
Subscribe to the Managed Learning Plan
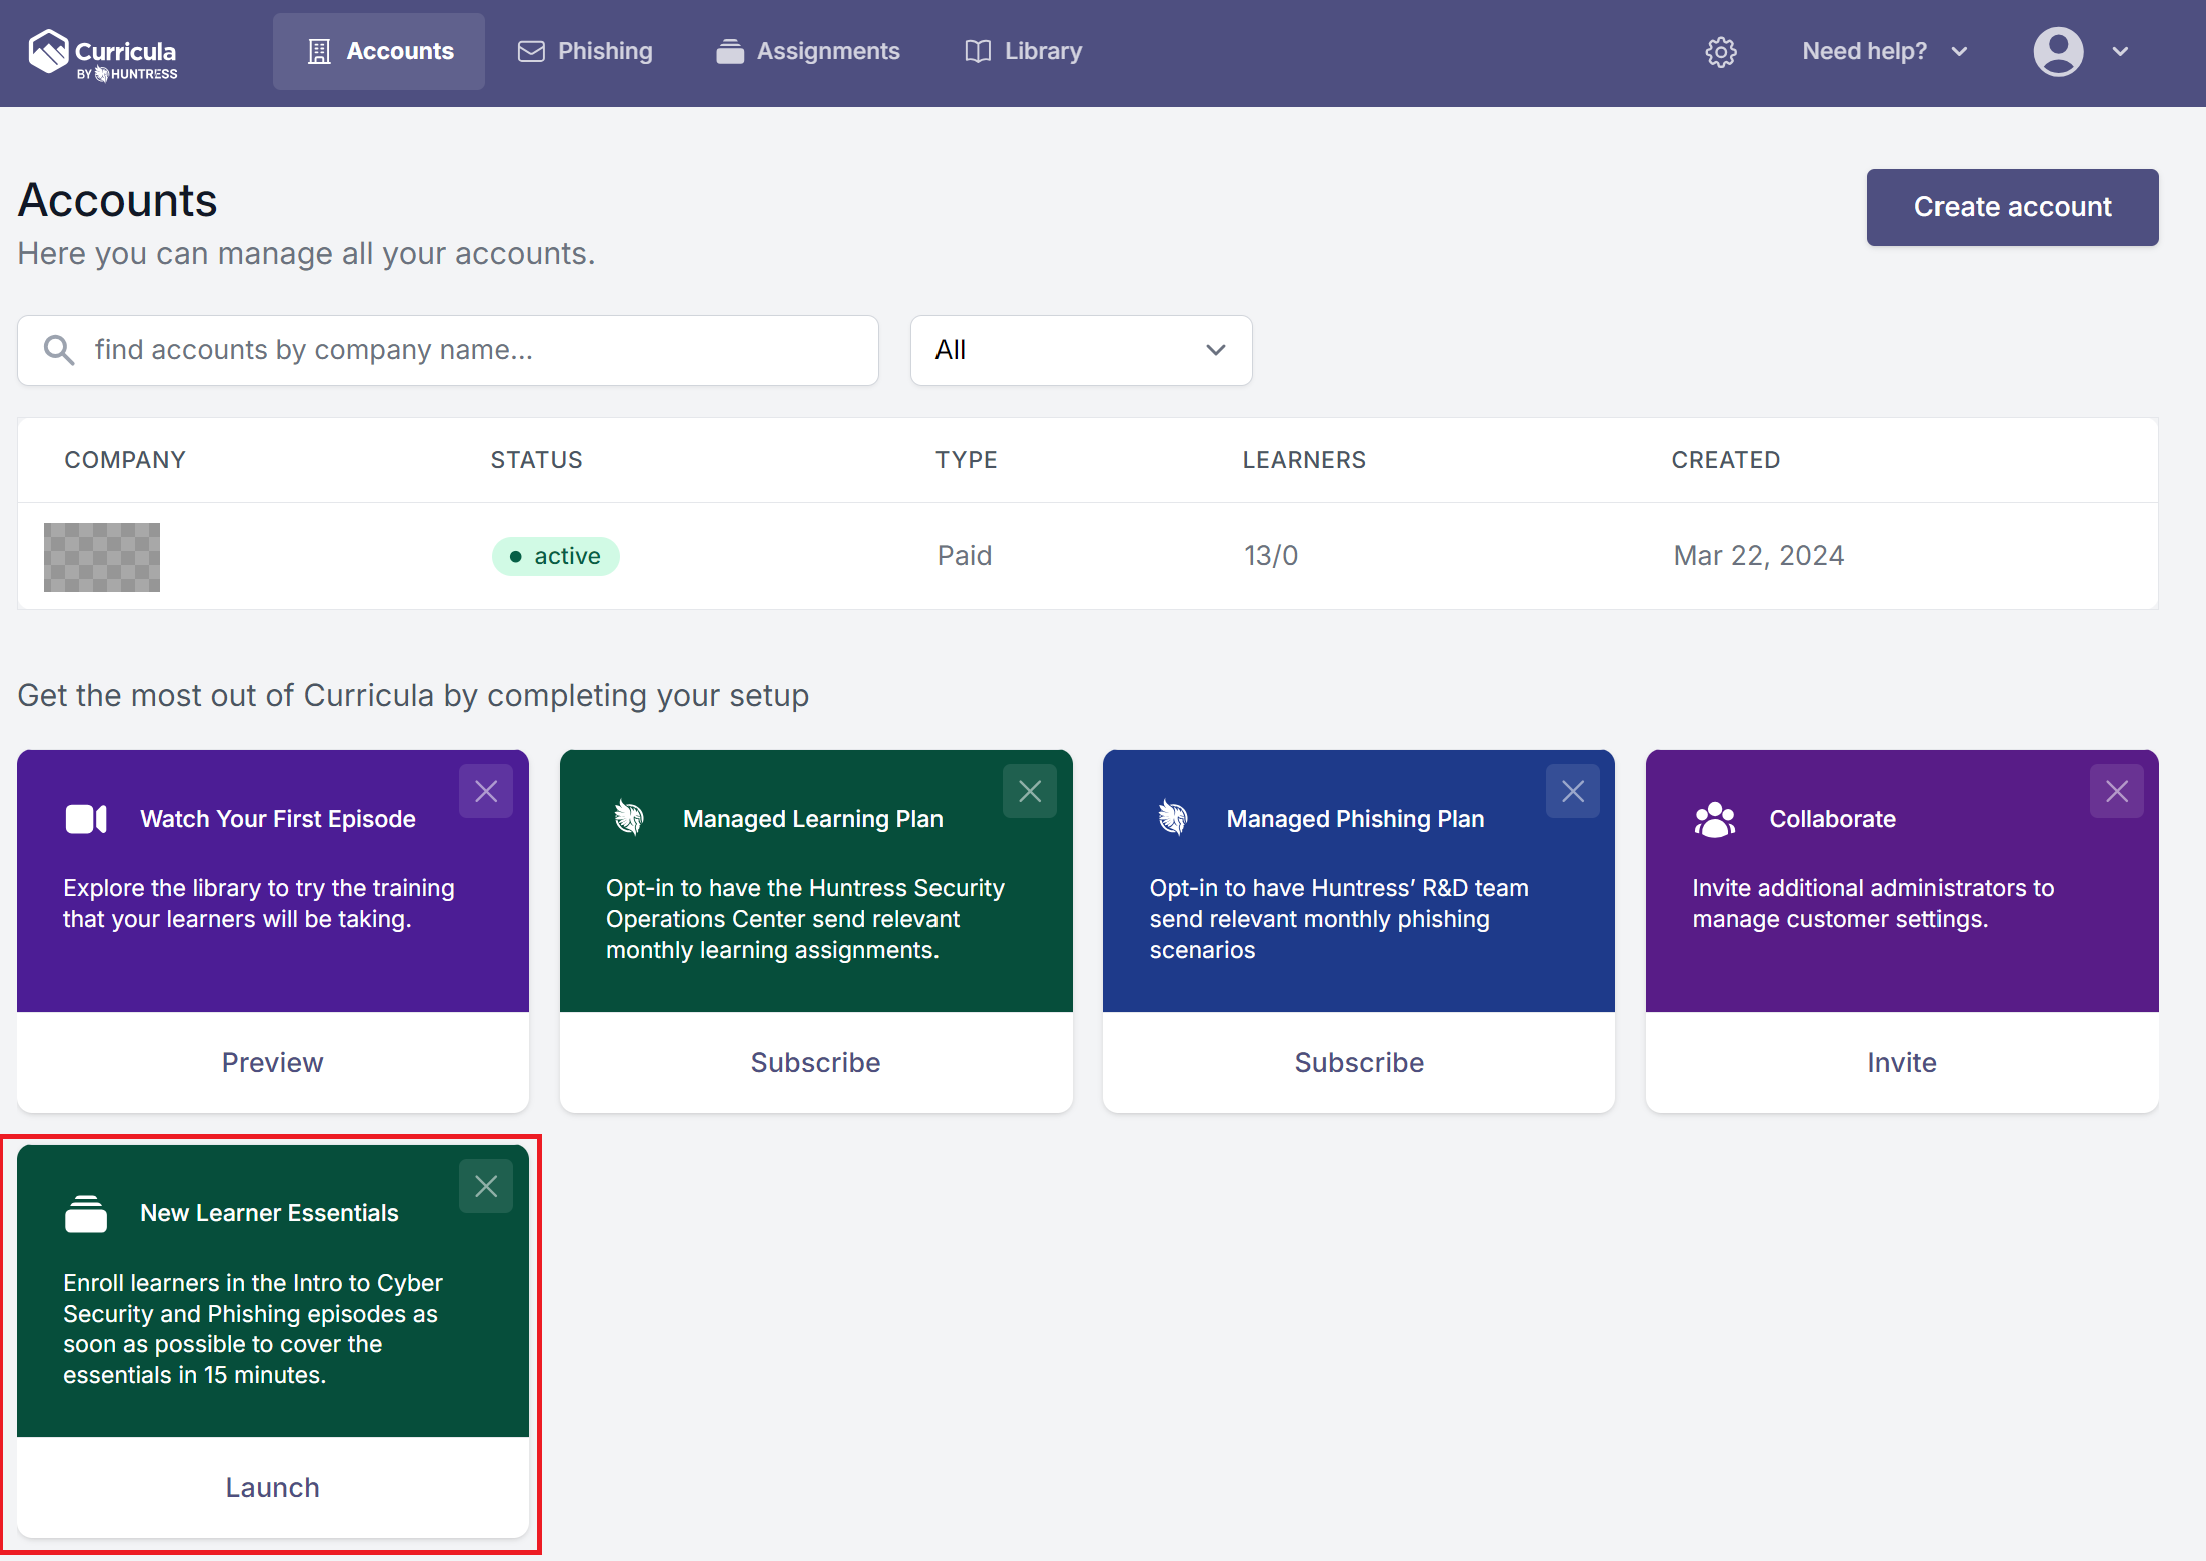pyautogui.click(x=816, y=1062)
